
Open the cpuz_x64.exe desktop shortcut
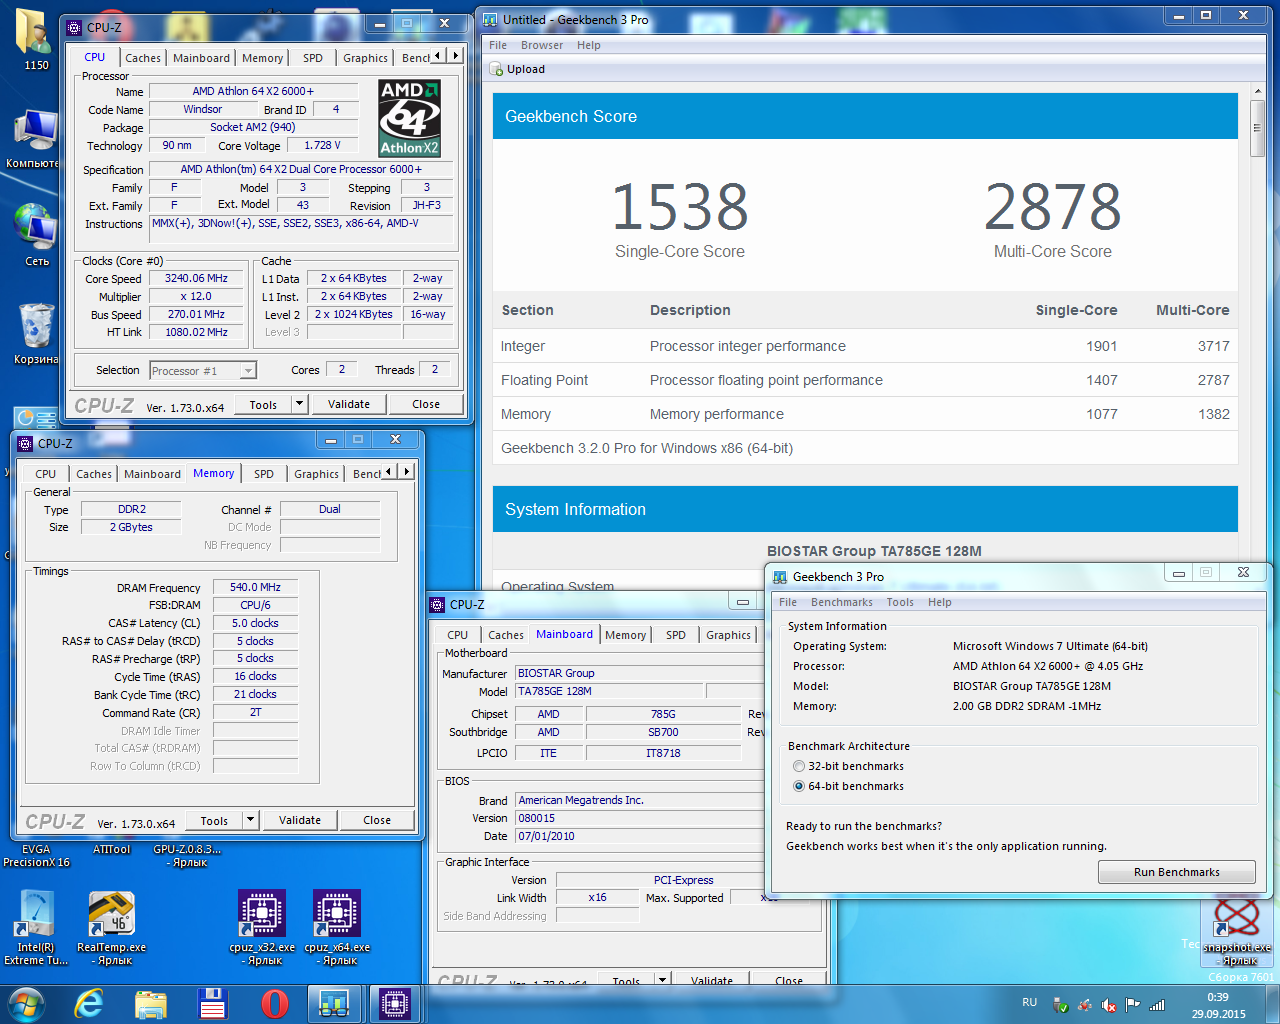pos(337,928)
